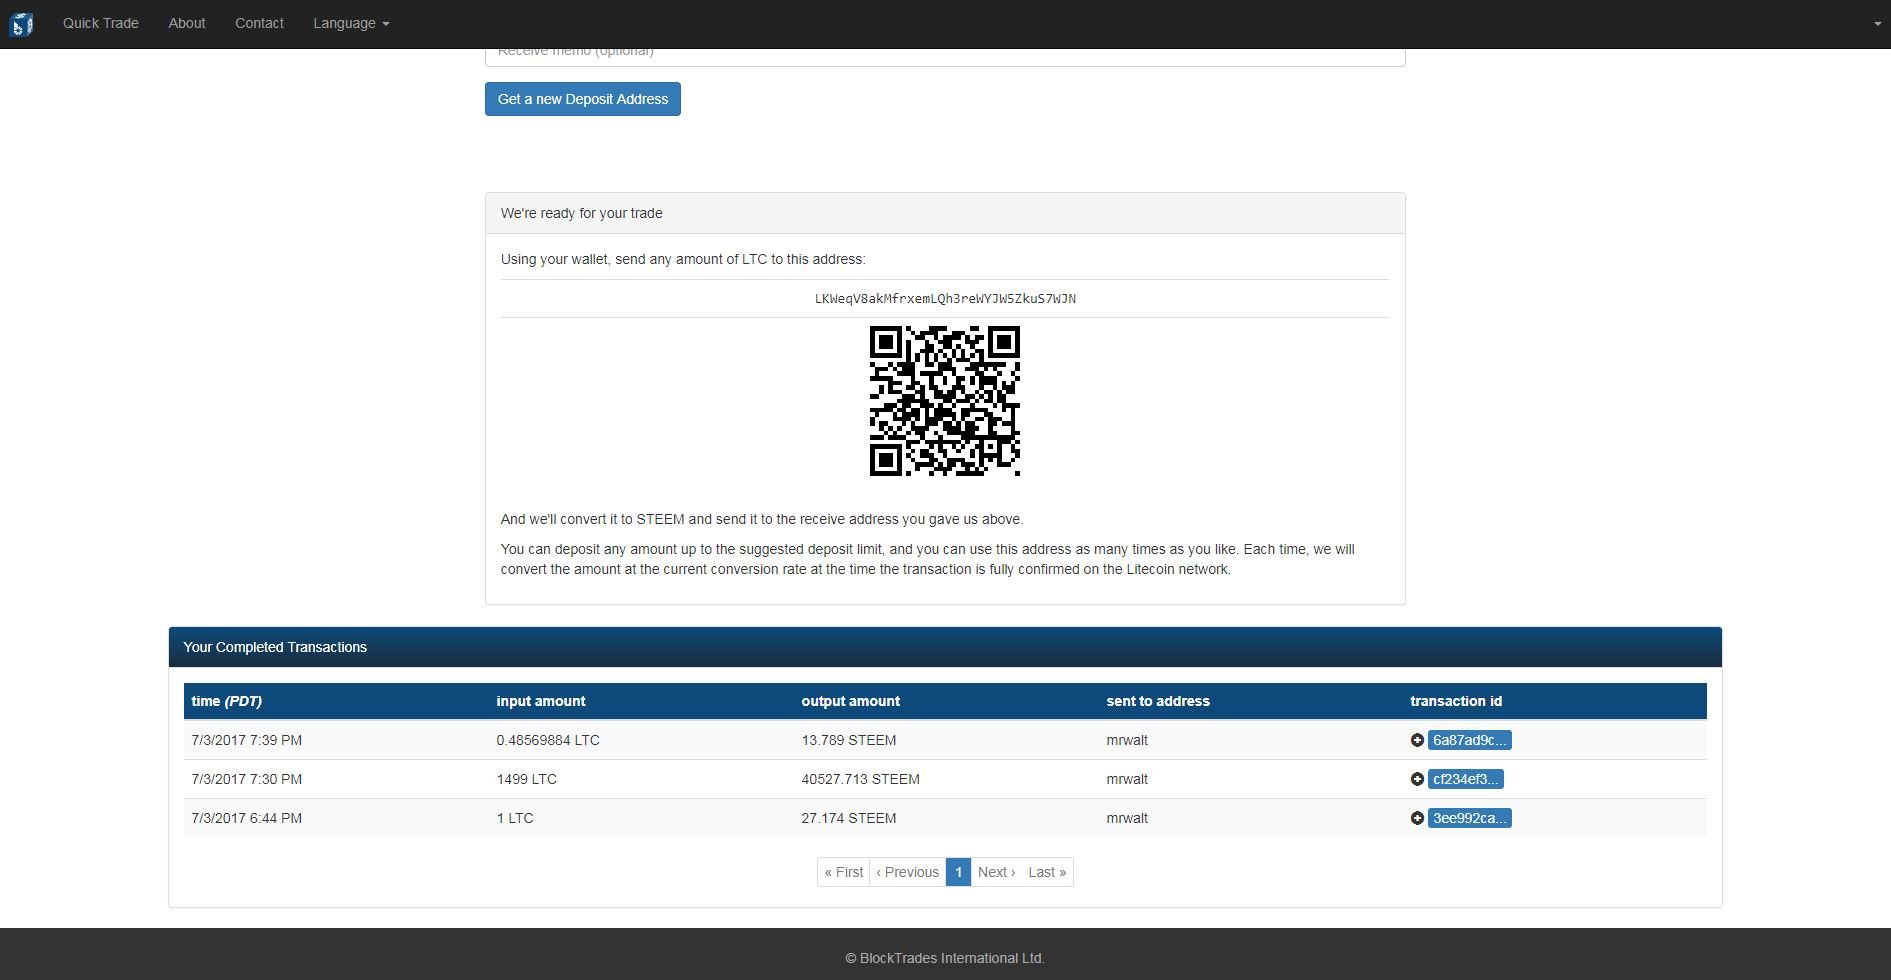This screenshot has width=1891, height=980.
Task: Click mrwalt address in the 1 LTC row
Action: pyautogui.click(x=1127, y=818)
